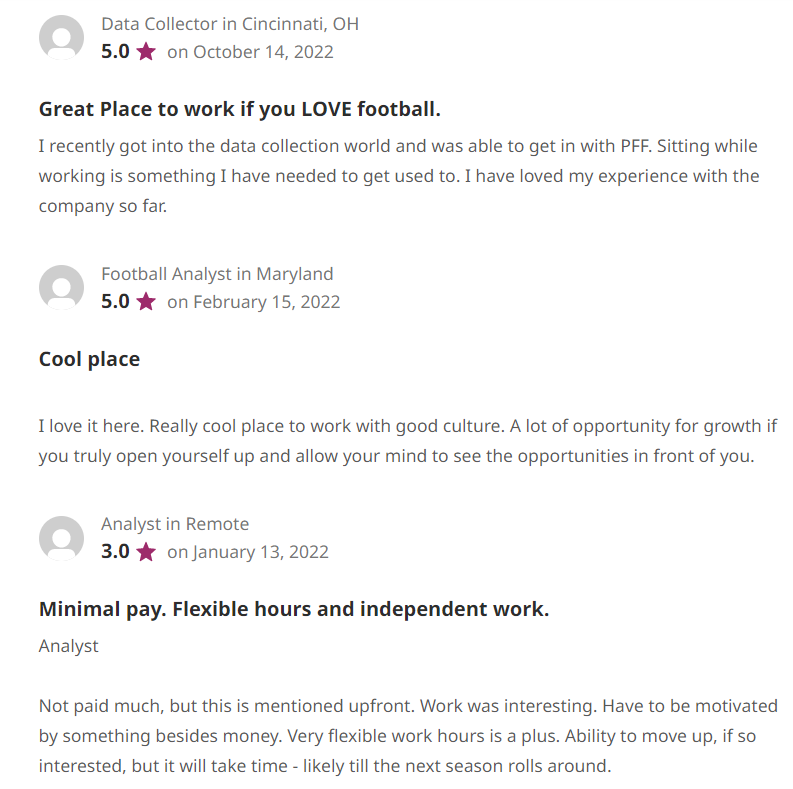
Task: Click the star beside the February 15 rating
Action: [x=146, y=301]
